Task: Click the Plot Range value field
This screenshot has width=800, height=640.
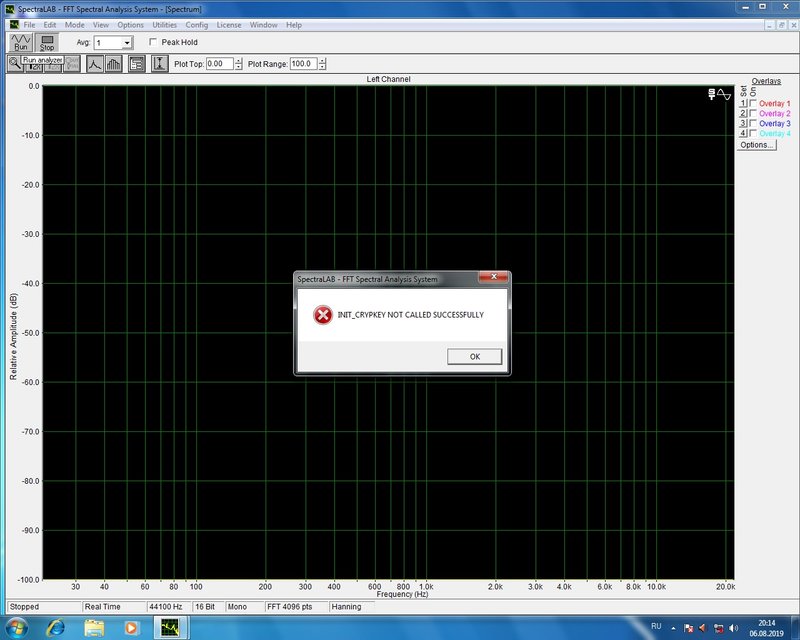Action: pos(304,64)
